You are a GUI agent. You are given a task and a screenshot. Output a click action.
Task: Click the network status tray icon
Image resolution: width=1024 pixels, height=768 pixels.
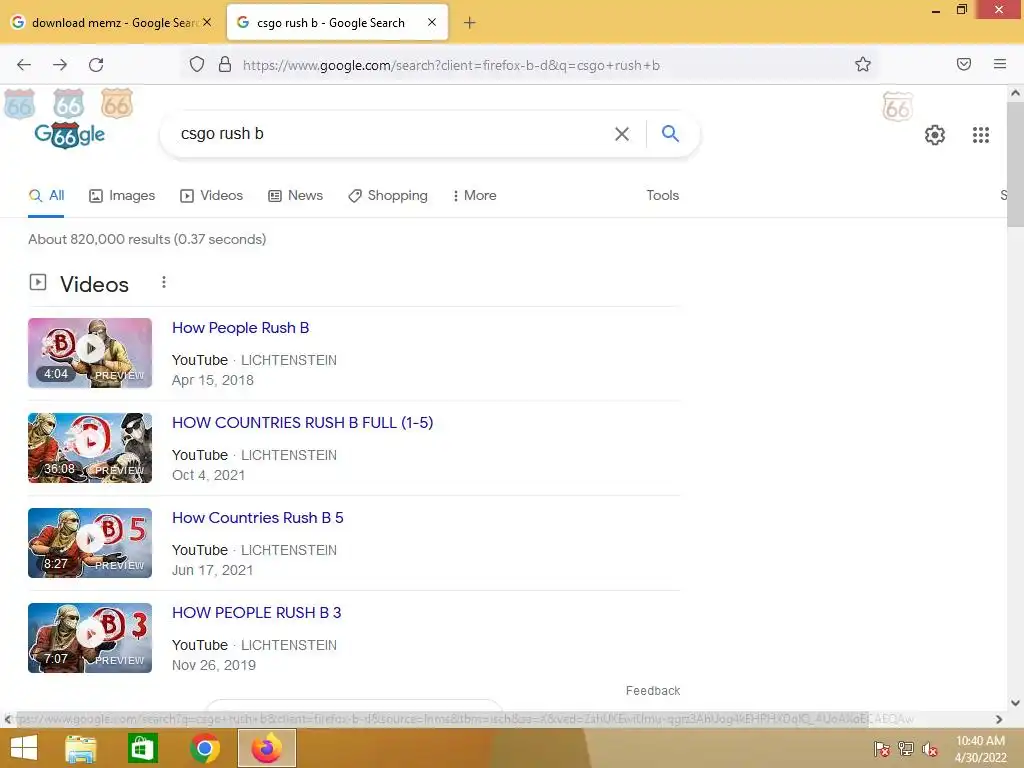tap(906, 749)
